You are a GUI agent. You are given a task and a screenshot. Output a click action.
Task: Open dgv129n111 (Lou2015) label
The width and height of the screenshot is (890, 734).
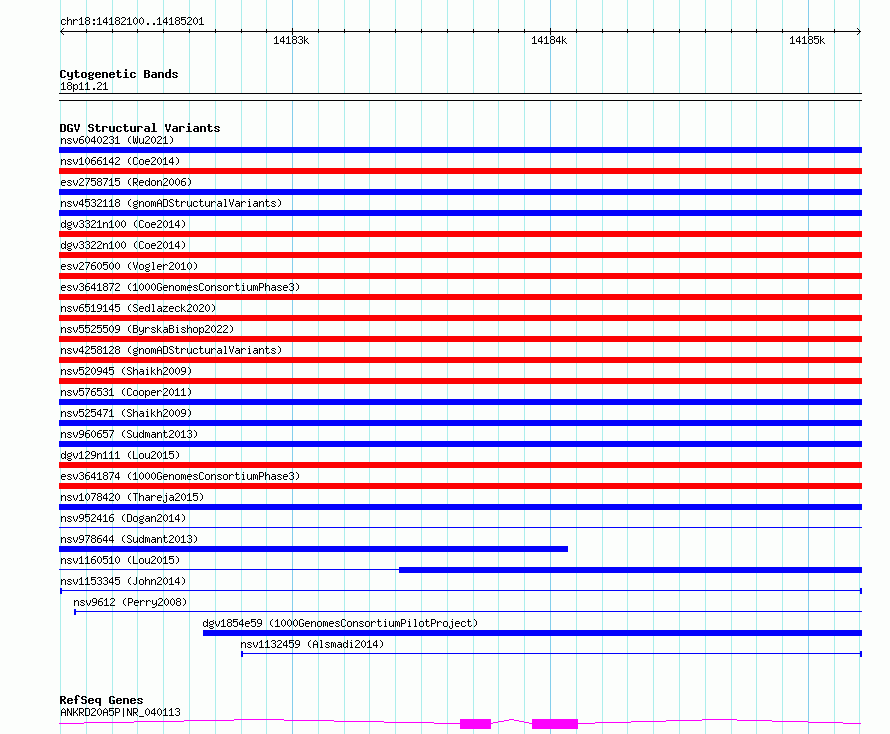[x=120, y=455]
